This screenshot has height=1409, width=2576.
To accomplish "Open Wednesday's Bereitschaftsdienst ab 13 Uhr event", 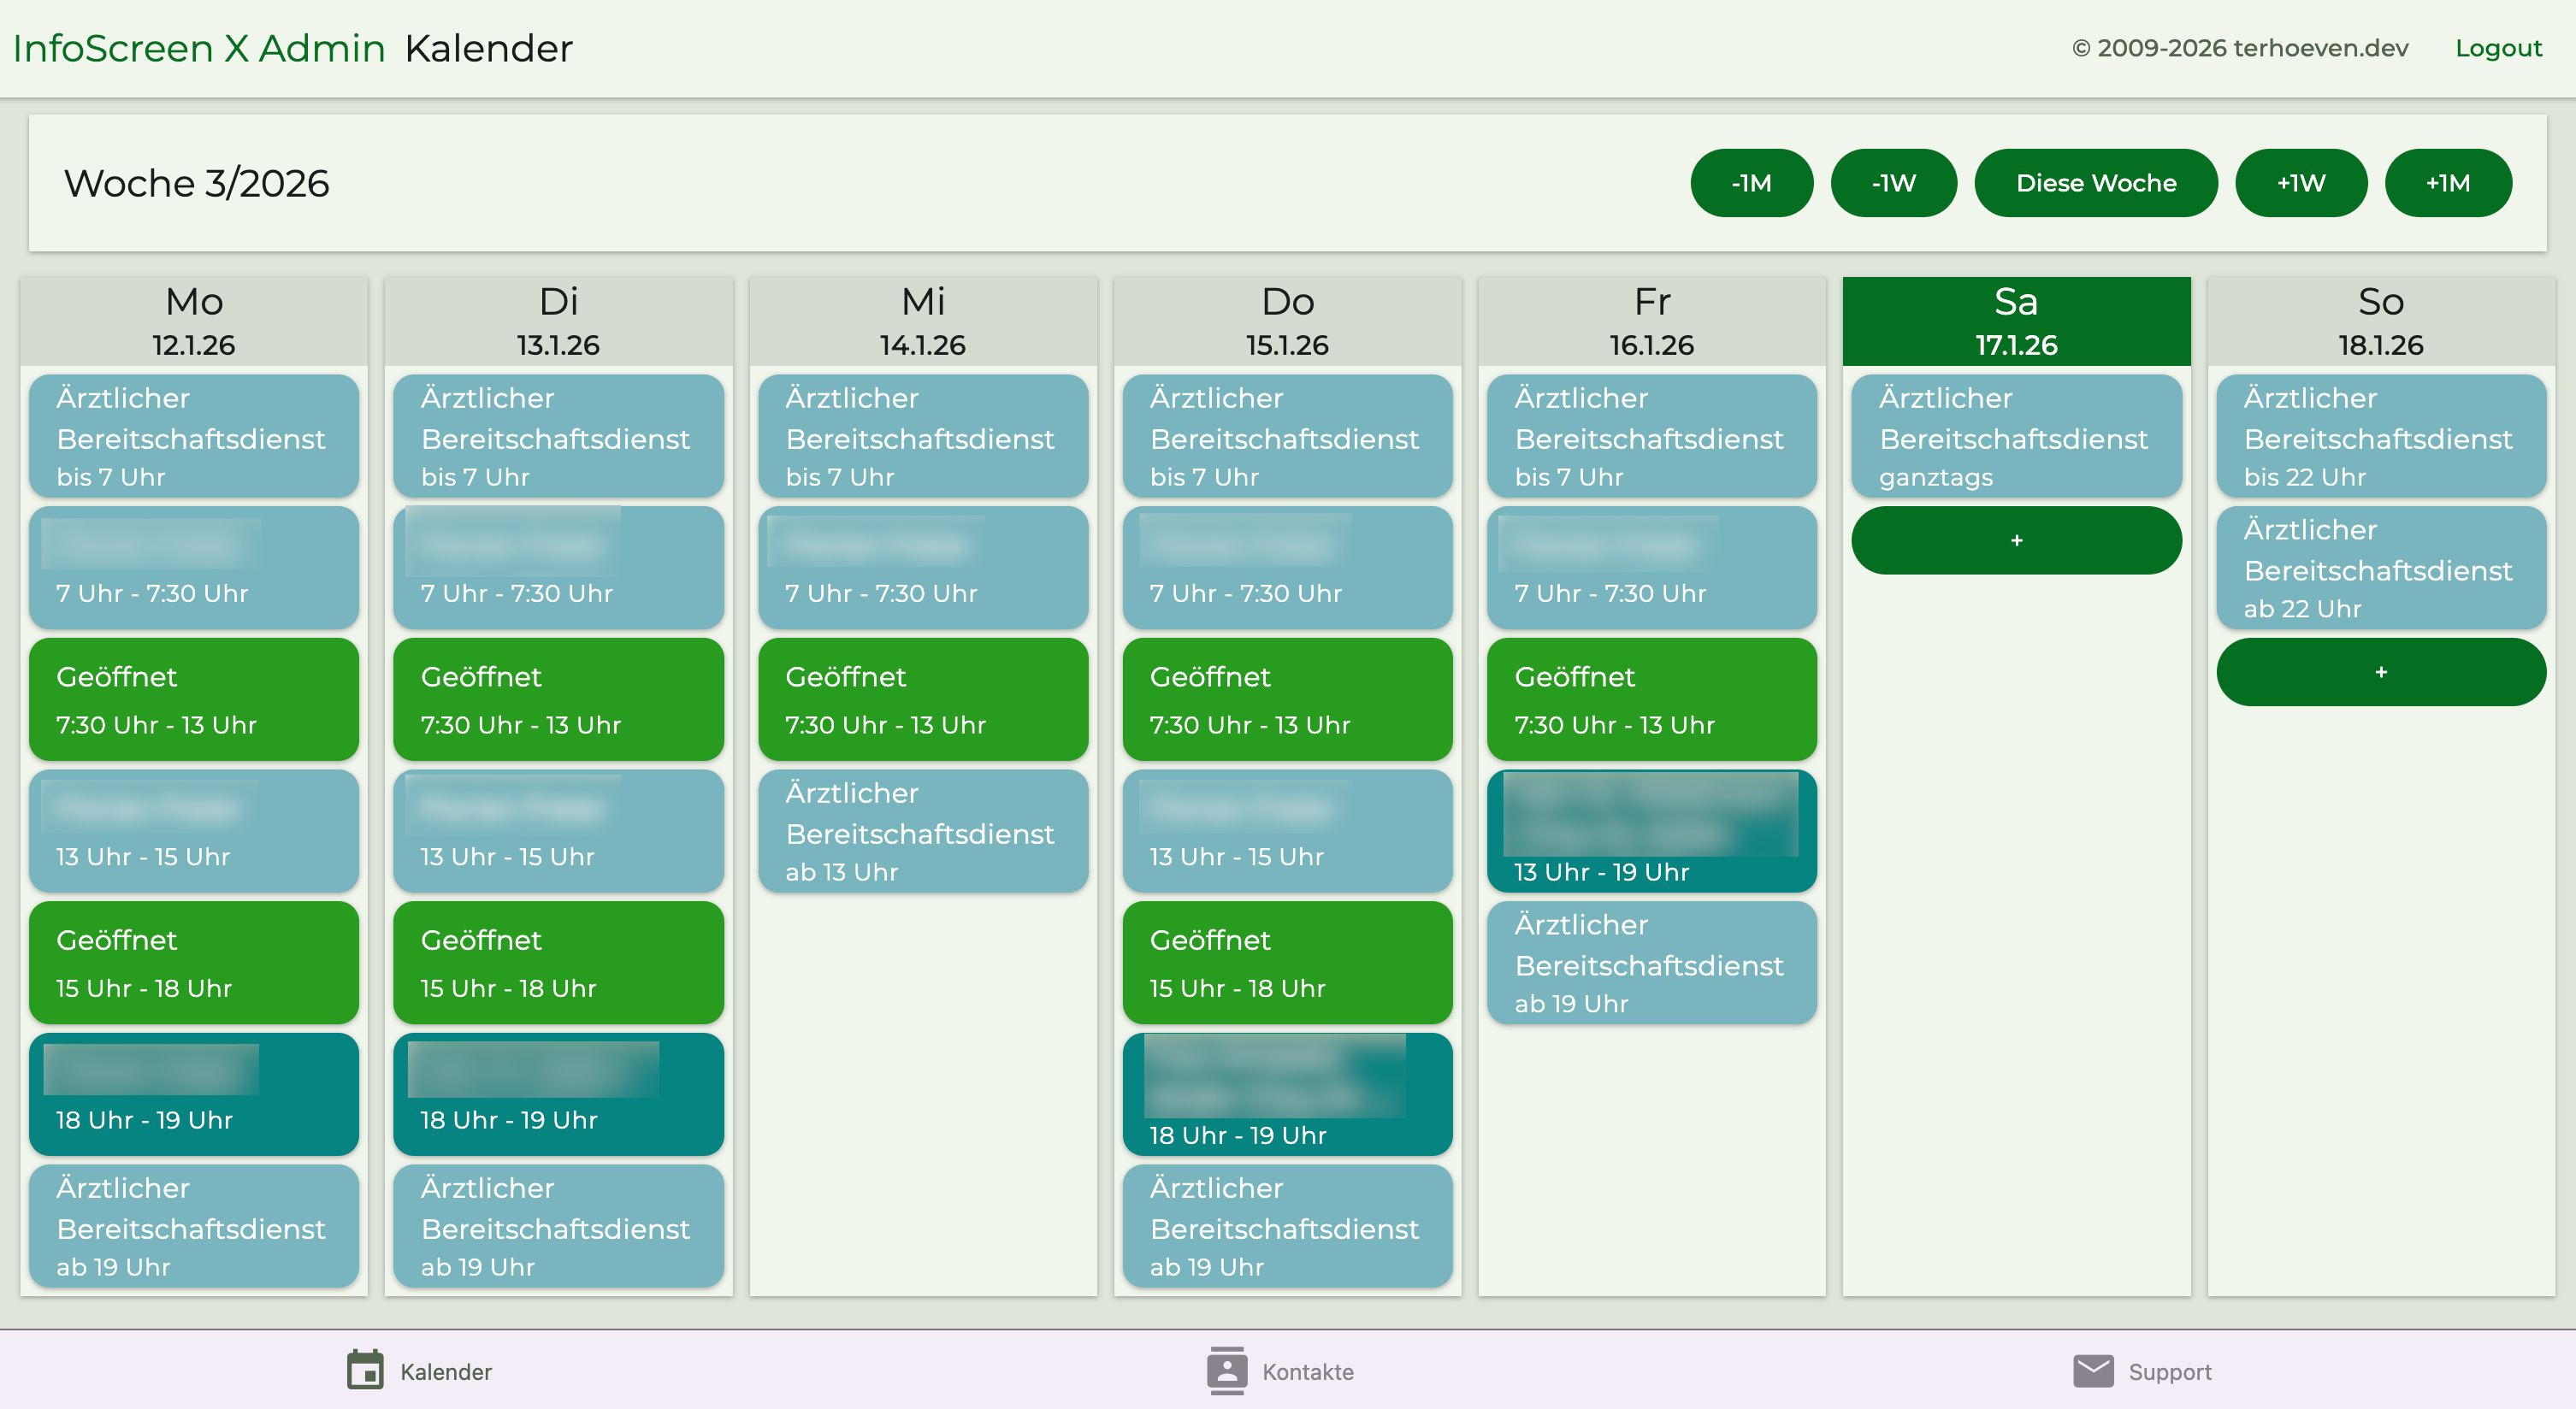I will [x=922, y=832].
